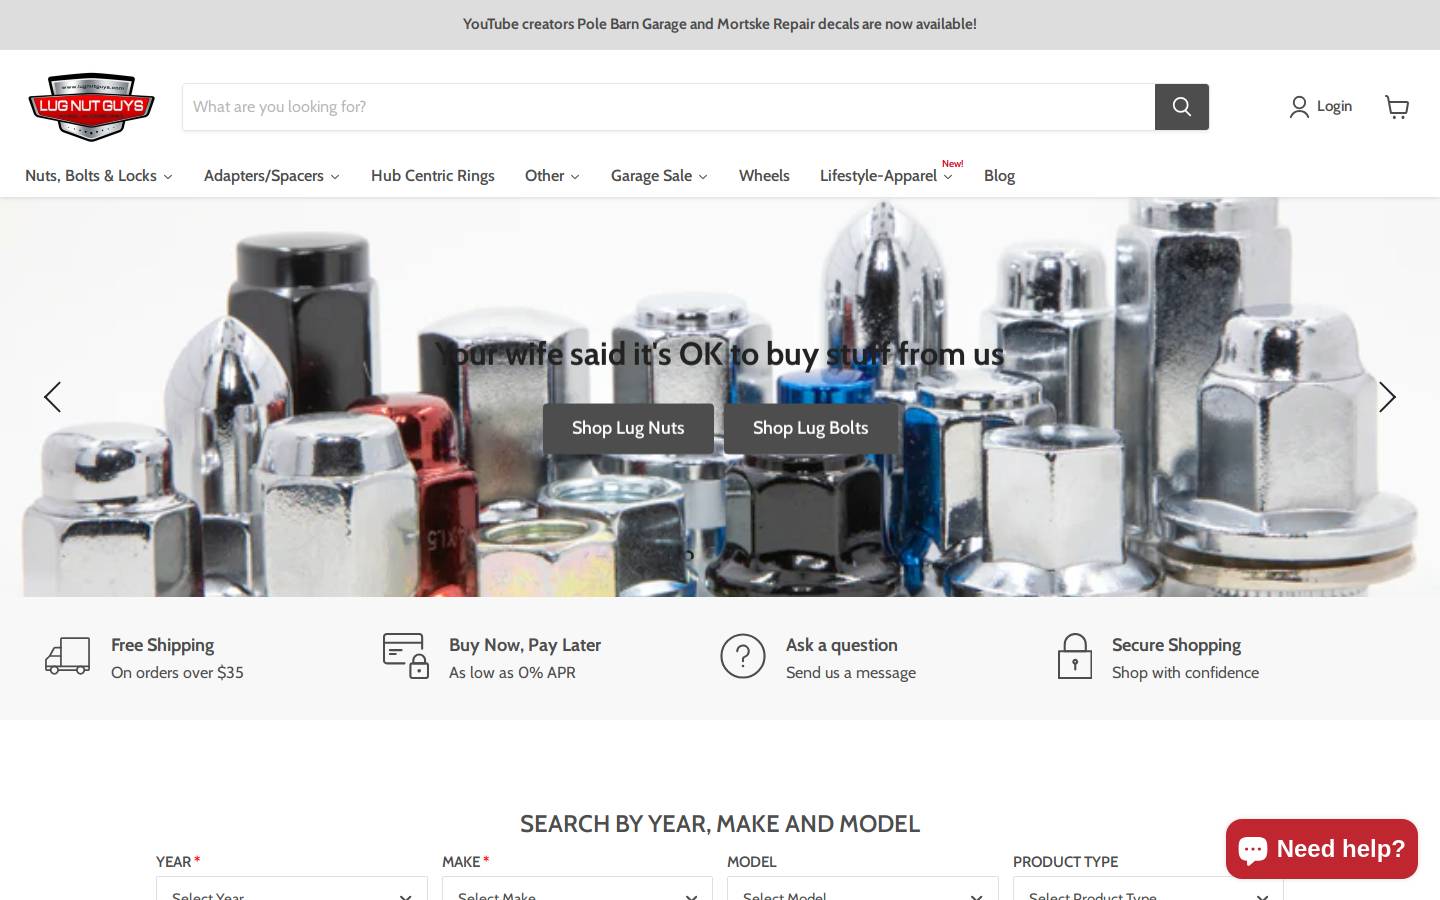Viewport: 1440px width, 900px height.
Task: Click 'As low as 0% APR' text
Action: (x=512, y=673)
